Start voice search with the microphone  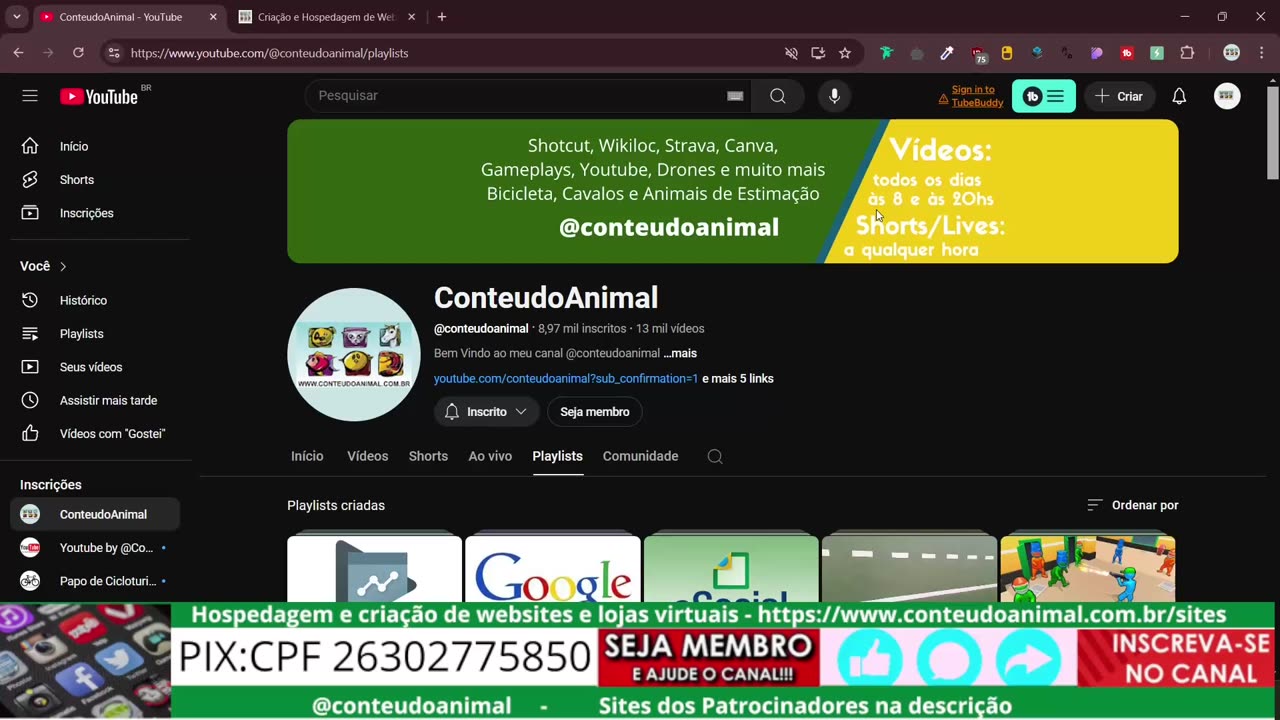pyautogui.click(x=835, y=96)
